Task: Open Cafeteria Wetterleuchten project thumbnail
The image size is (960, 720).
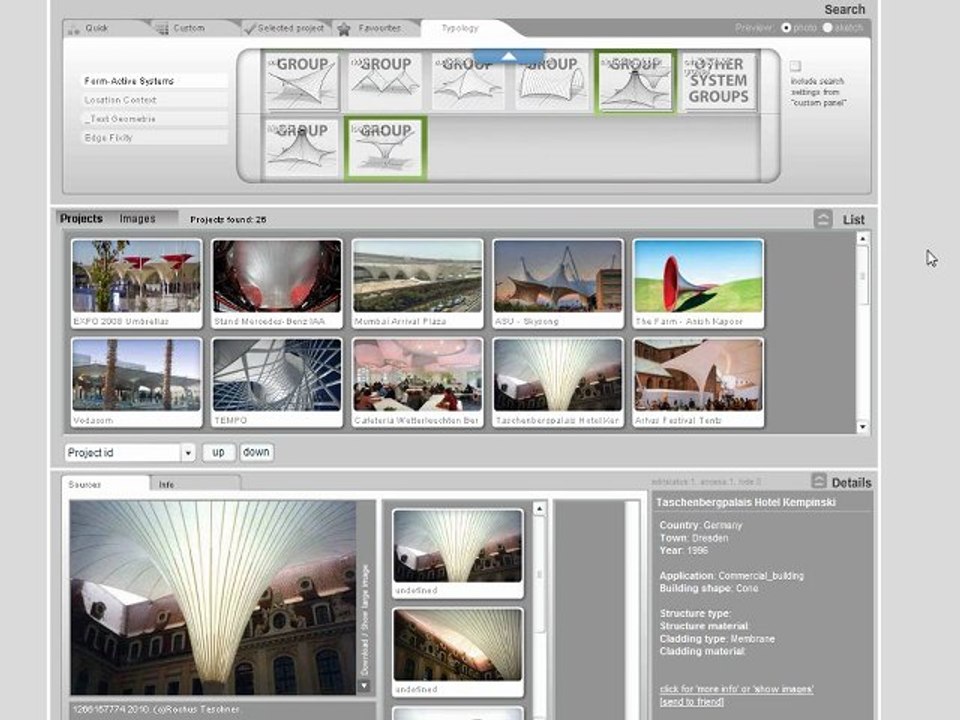Action: pos(417,383)
